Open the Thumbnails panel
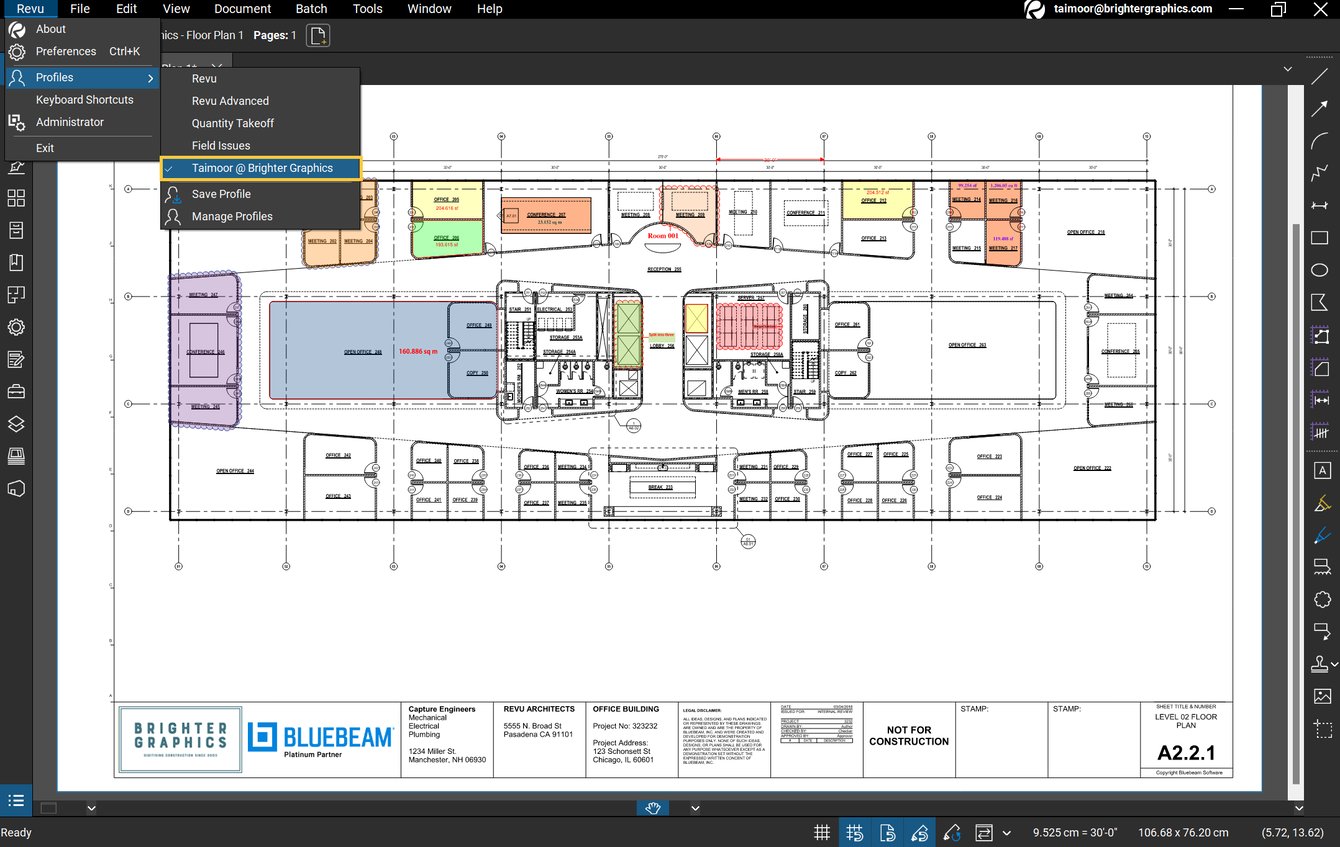The width and height of the screenshot is (1340, 847). point(16,198)
